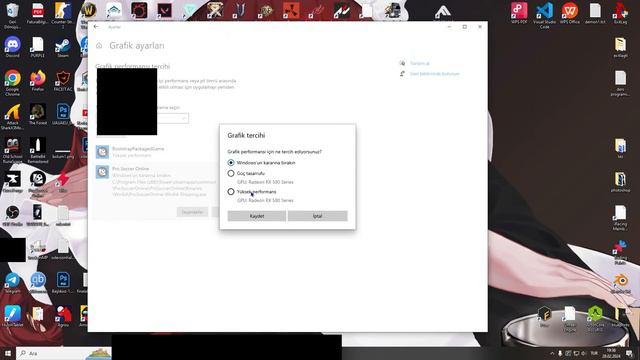Screen dimensions: 640x360
Task: Open the Yardım al link
Action: pos(420,63)
